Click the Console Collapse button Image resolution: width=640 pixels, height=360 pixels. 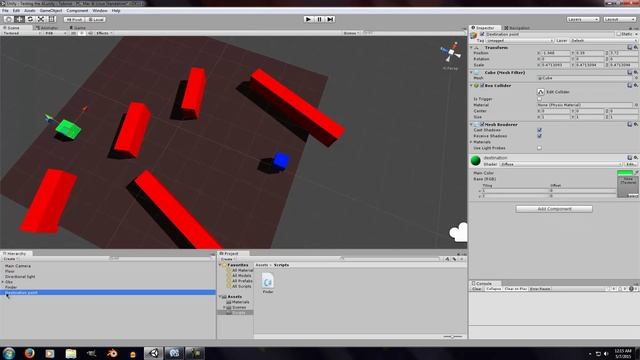(x=493, y=289)
